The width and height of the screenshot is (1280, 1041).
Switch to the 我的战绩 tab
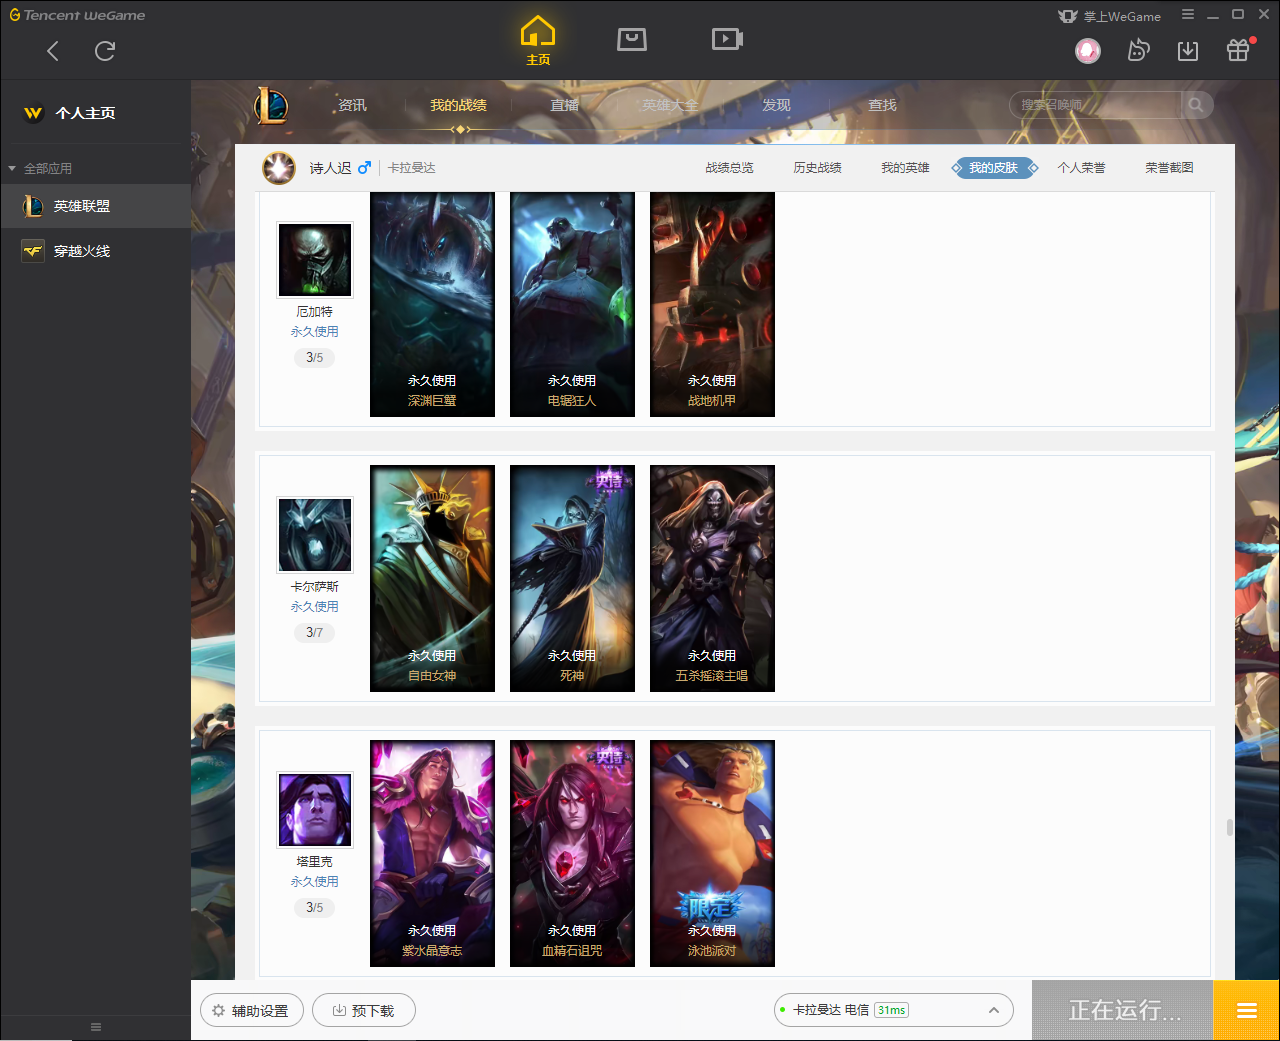[x=458, y=105]
